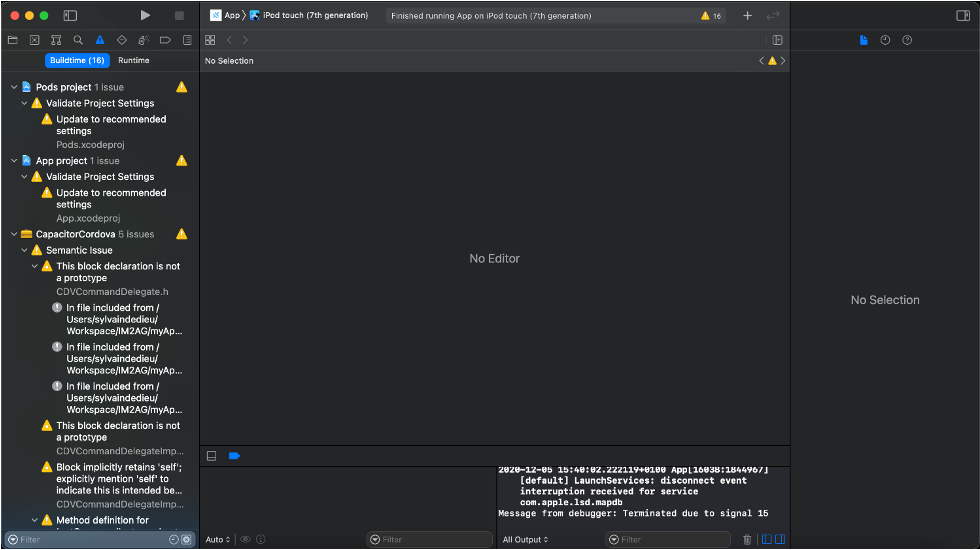Click the code review arrows icon
This screenshot has width=980, height=550.
coord(773,16)
